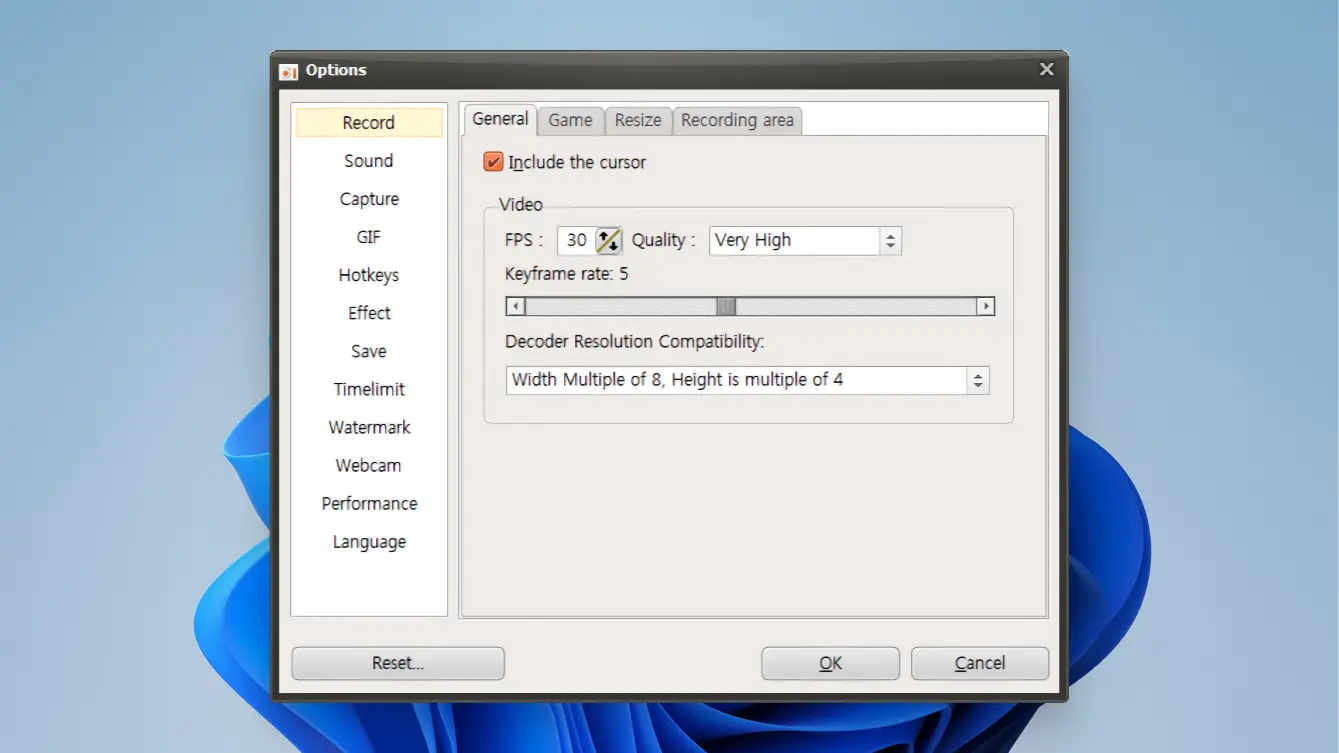This screenshot has height=753, width=1339.
Task: Select Hotkeys in the sidebar
Action: [x=369, y=275]
